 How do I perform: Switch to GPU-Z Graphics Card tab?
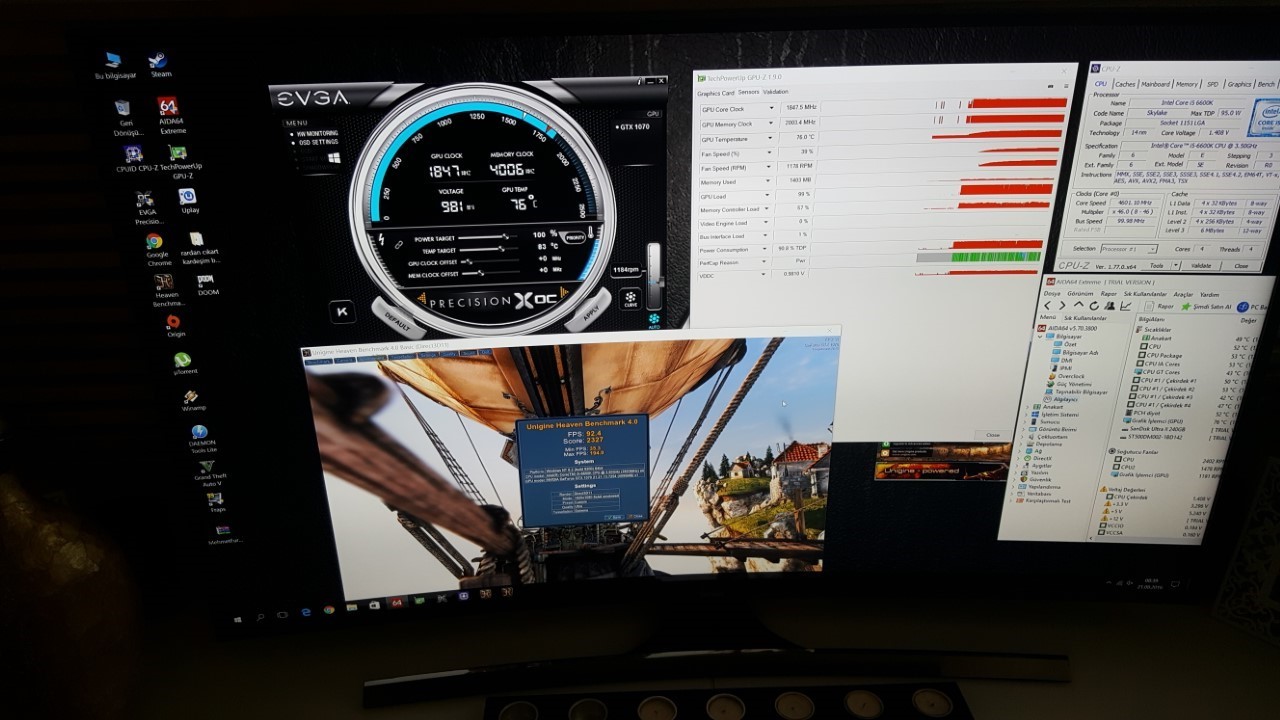[715, 92]
